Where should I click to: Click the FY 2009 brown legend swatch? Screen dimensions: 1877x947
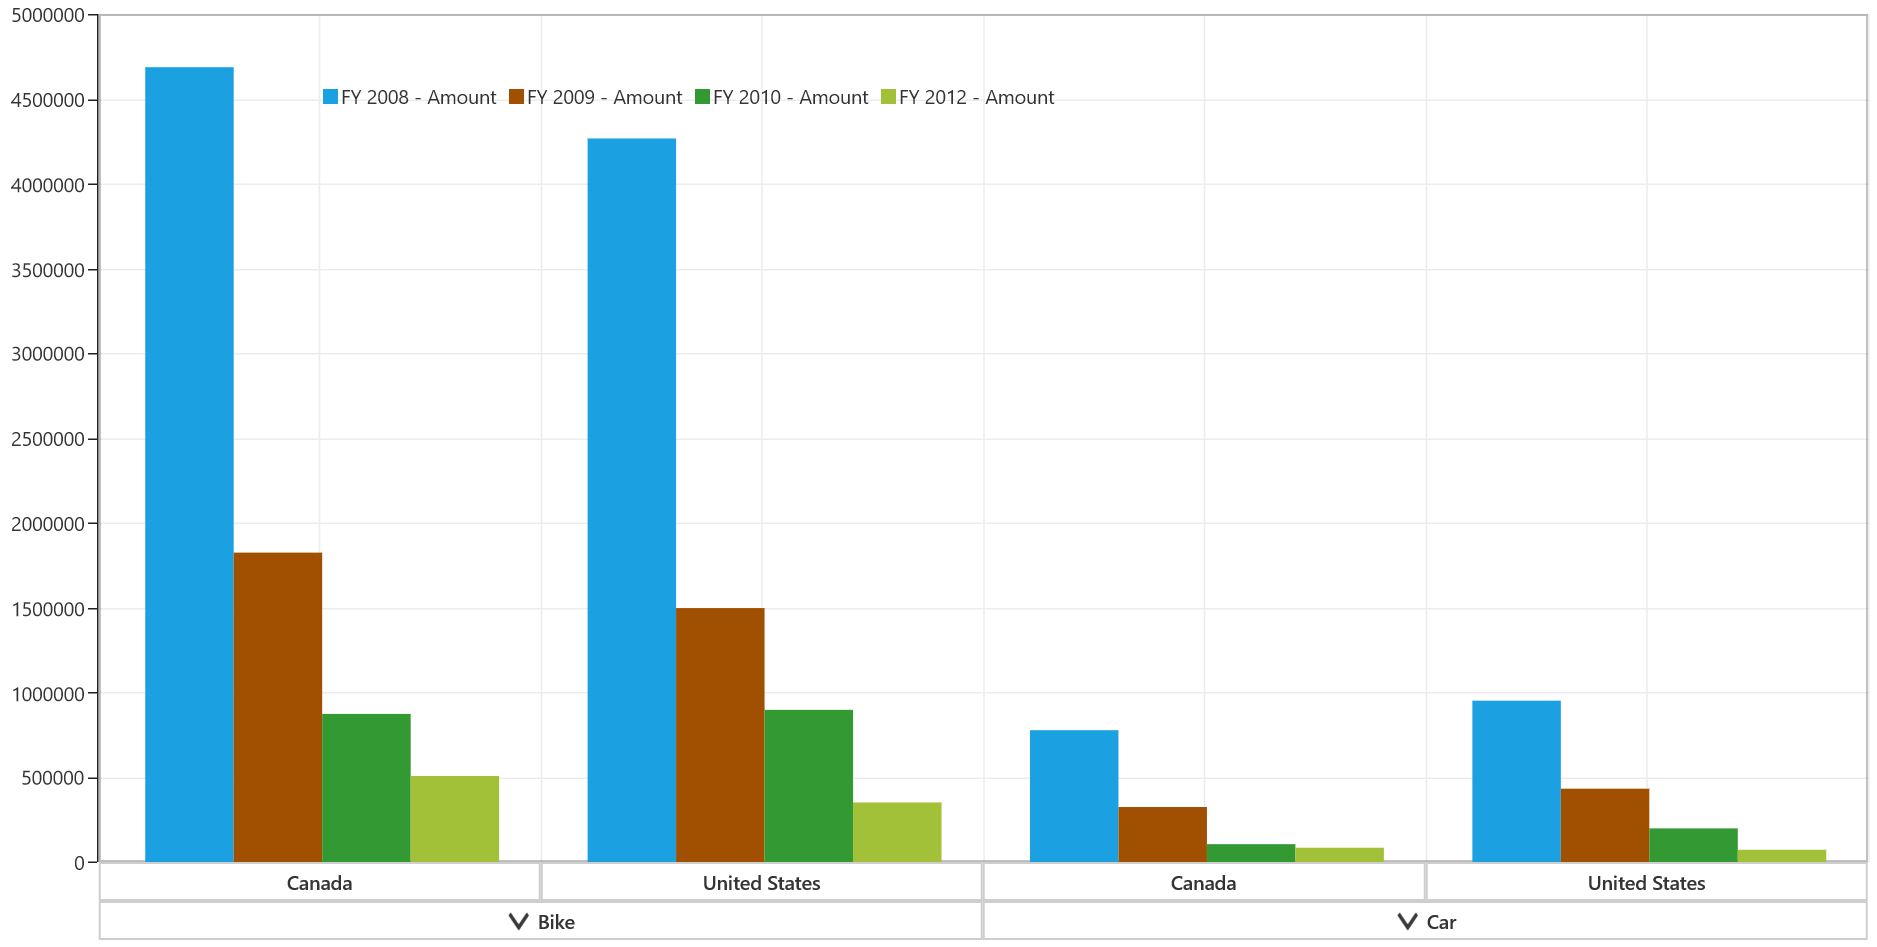coord(516,97)
